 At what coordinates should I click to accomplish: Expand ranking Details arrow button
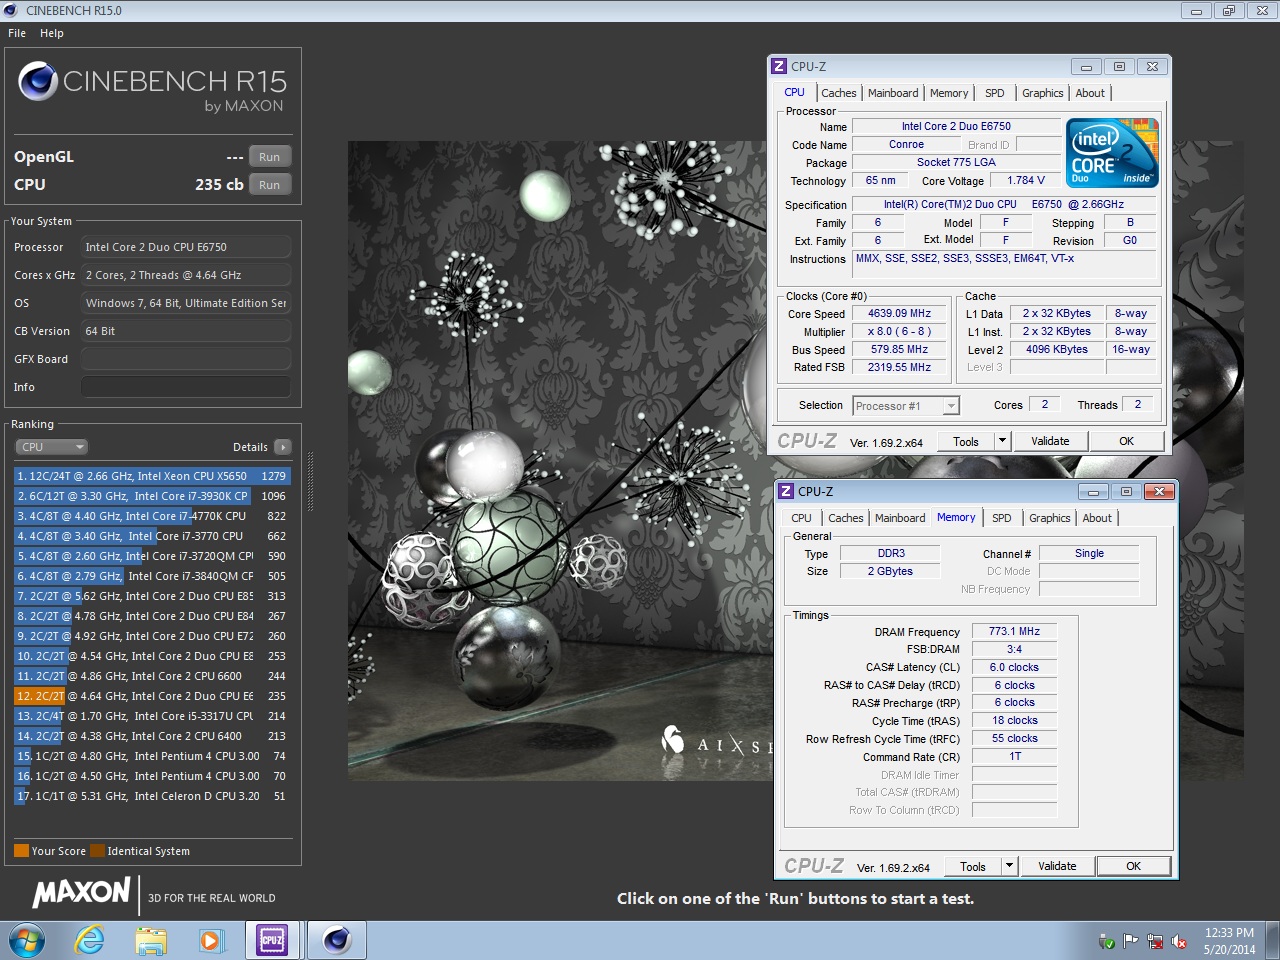point(283,447)
